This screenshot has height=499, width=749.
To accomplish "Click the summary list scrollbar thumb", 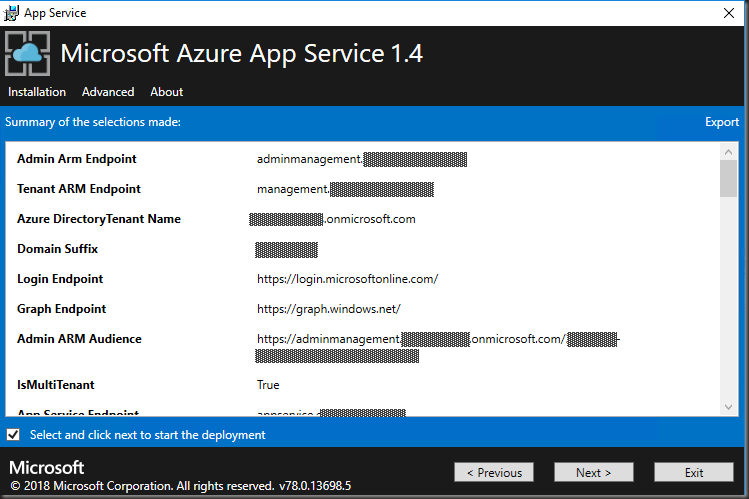I will point(729,178).
